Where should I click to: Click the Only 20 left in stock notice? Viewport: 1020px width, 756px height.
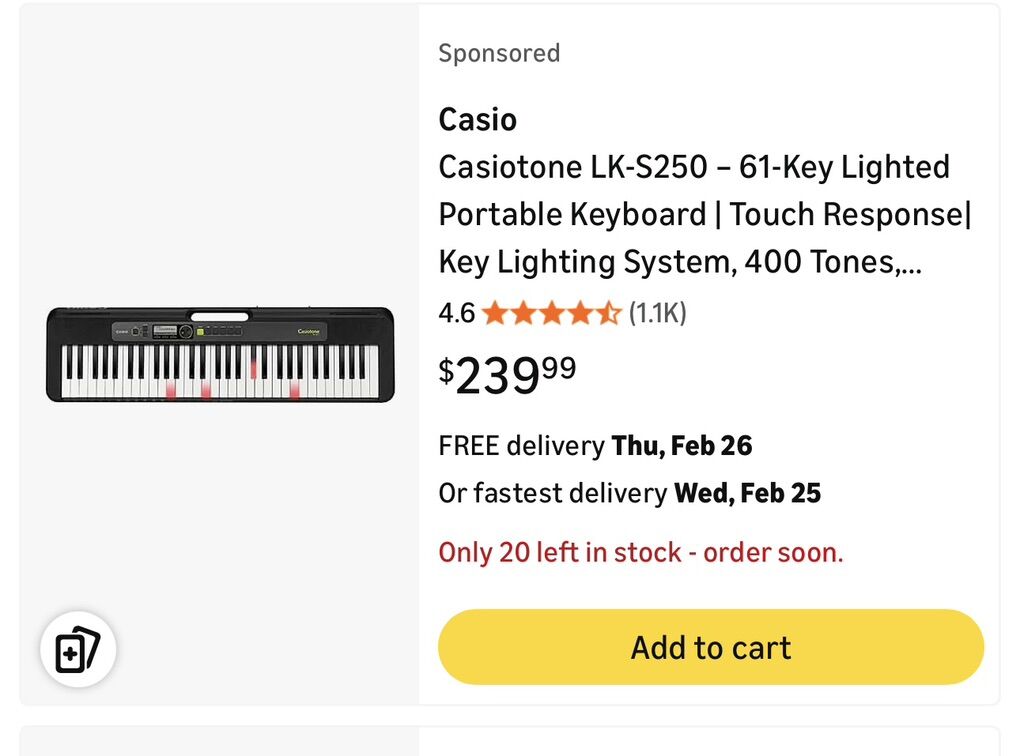coord(641,552)
